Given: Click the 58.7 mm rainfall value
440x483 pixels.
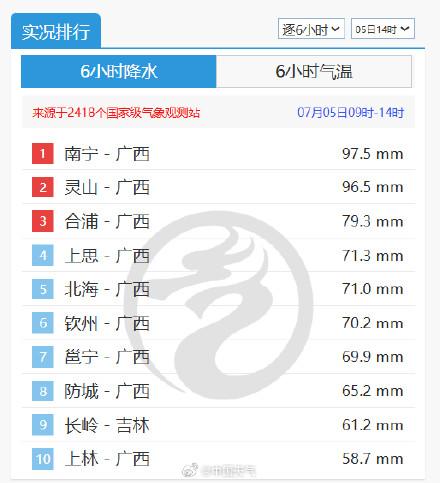Looking at the screenshot, I should tap(373, 459).
